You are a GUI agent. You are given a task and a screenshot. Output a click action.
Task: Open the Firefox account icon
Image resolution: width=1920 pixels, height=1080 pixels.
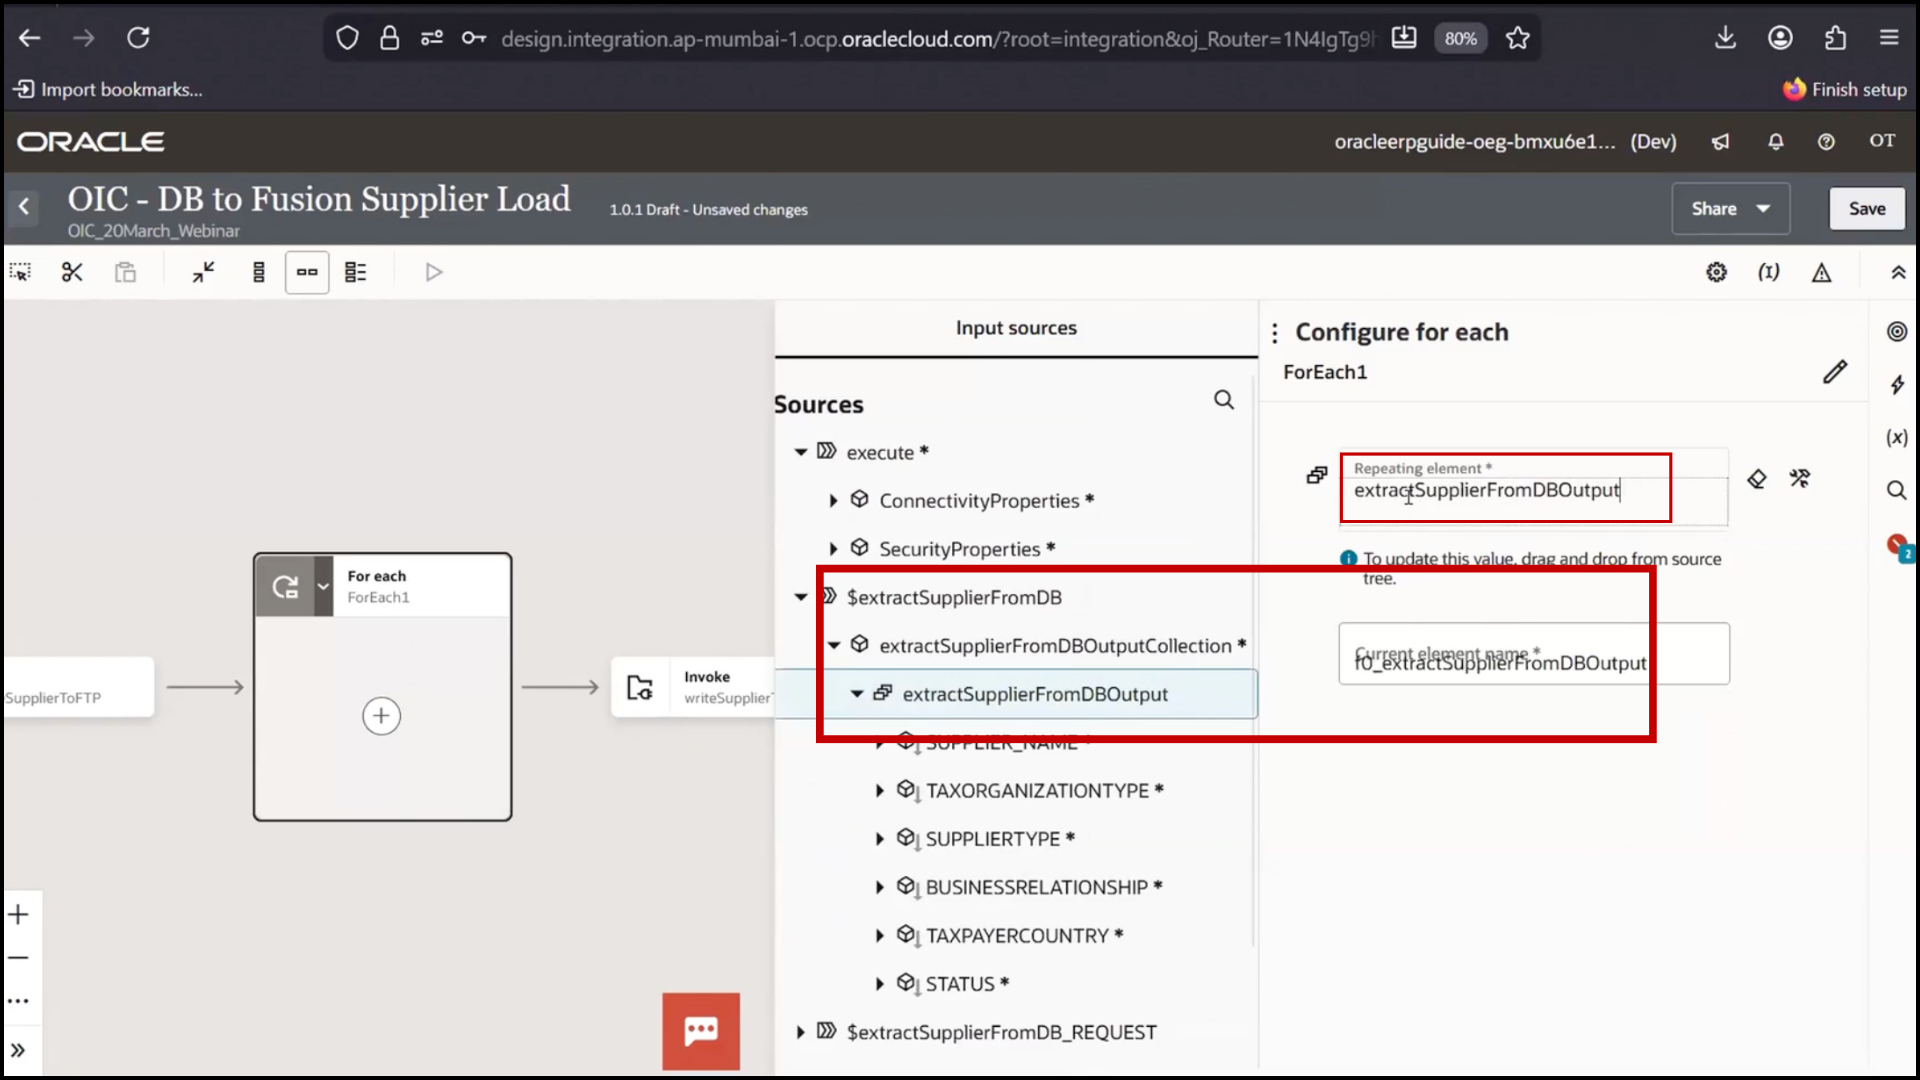[x=1780, y=38]
